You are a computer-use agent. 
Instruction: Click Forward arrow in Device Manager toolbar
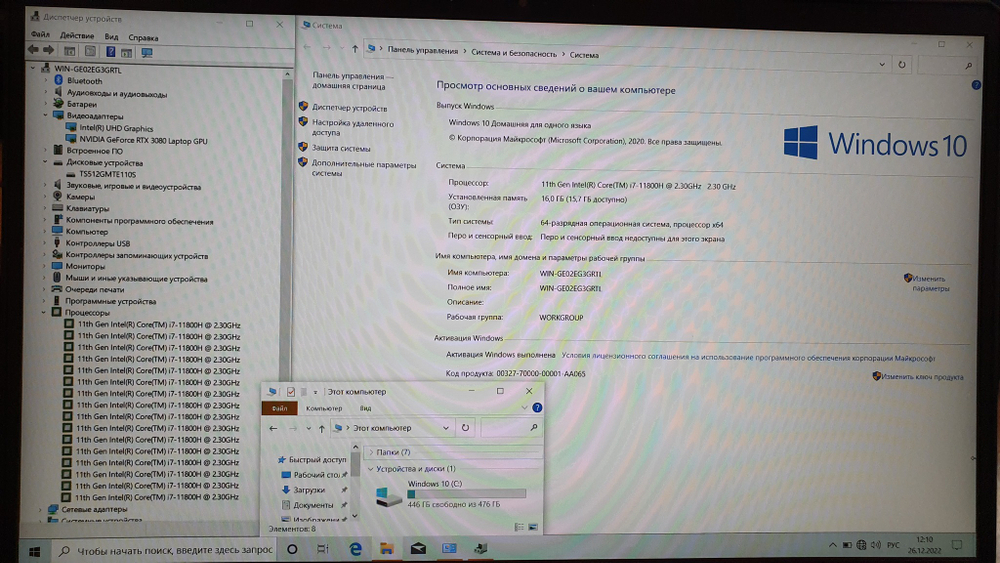(48, 50)
